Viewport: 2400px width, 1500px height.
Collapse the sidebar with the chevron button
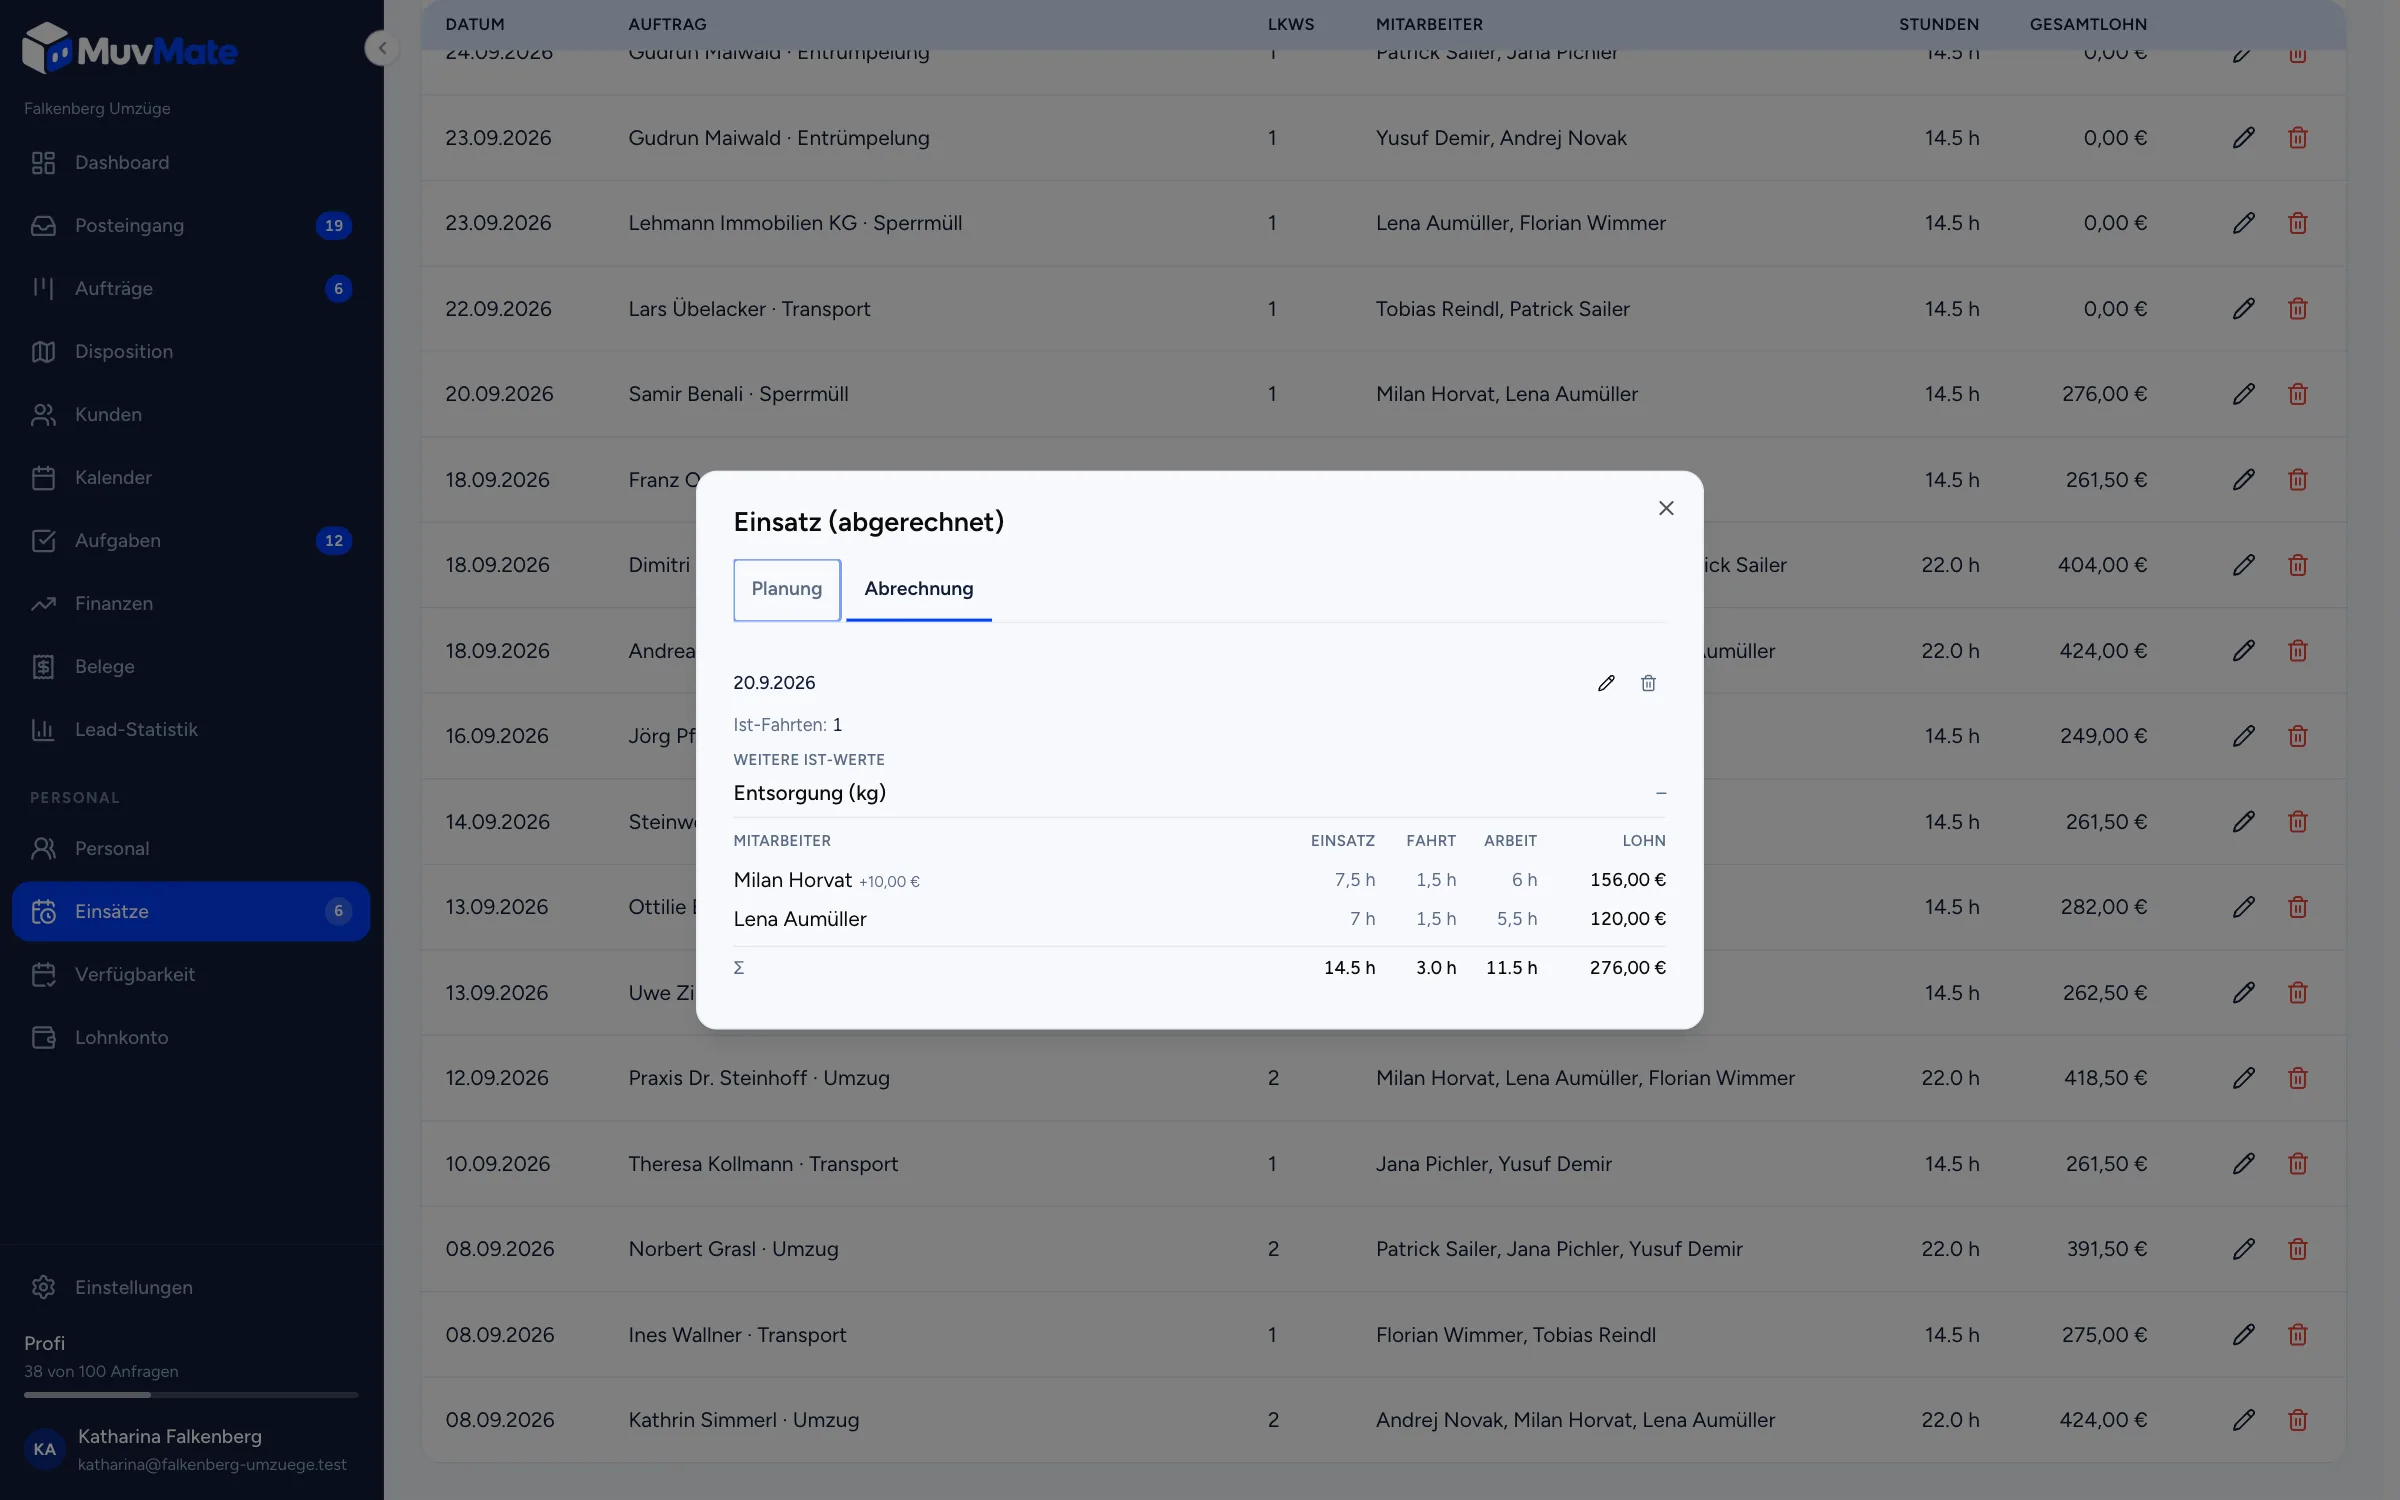pyautogui.click(x=381, y=48)
